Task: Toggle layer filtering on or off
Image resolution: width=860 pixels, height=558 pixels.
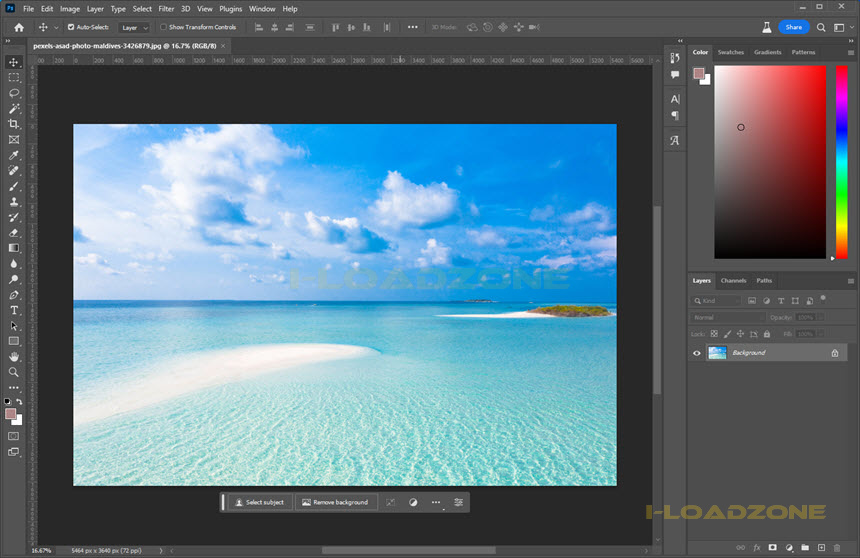Action: 823,298
